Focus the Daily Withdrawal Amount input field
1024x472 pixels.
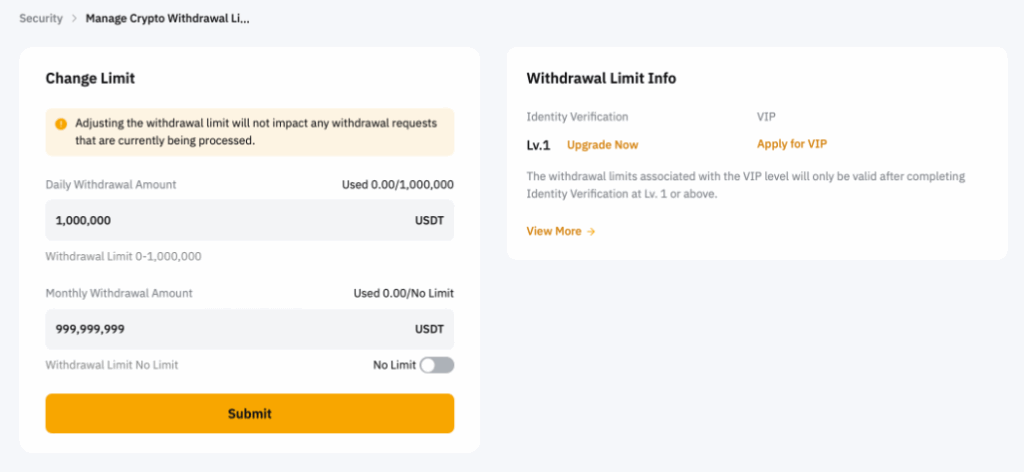[220, 220]
